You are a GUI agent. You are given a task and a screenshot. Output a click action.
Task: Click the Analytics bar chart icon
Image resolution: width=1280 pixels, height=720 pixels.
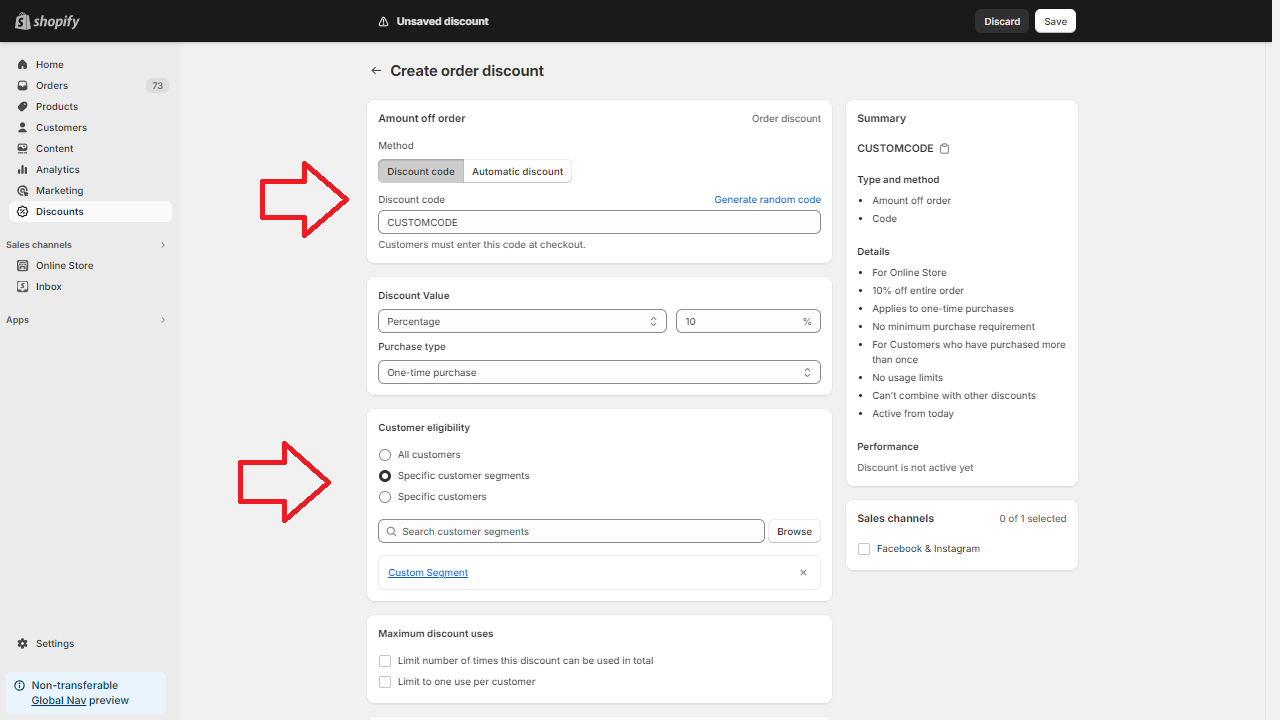click(23, 170)
